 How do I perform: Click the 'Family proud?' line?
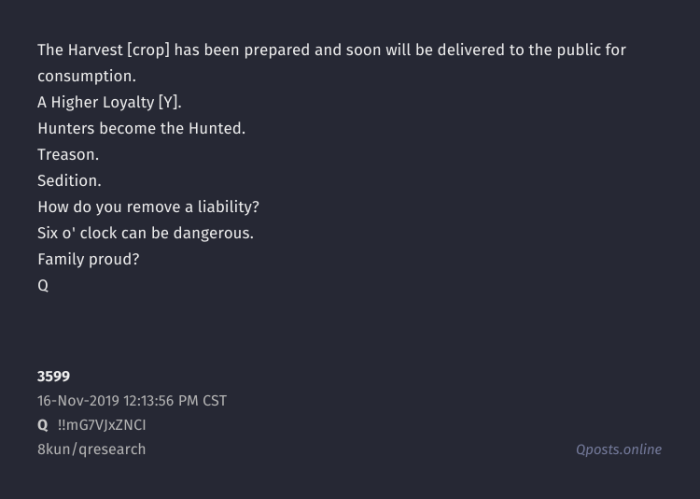[88, 259]
